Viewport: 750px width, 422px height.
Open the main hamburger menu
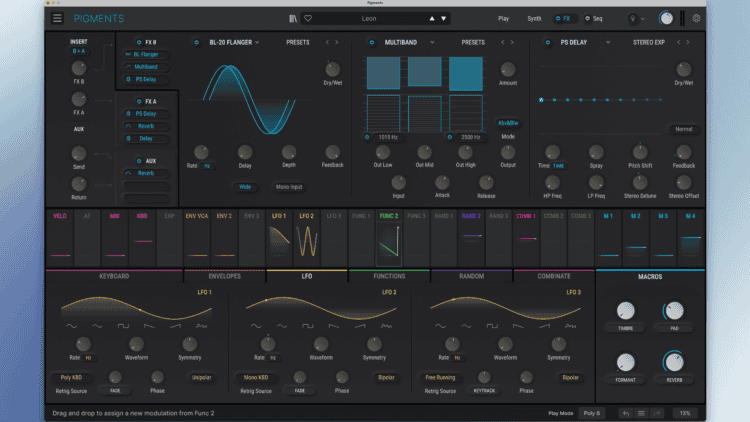point(57,18)
